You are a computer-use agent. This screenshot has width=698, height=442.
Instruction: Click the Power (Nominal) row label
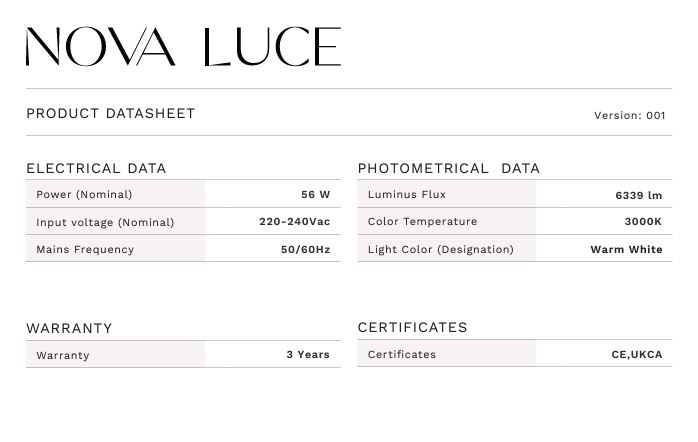(x=84, y=195)
